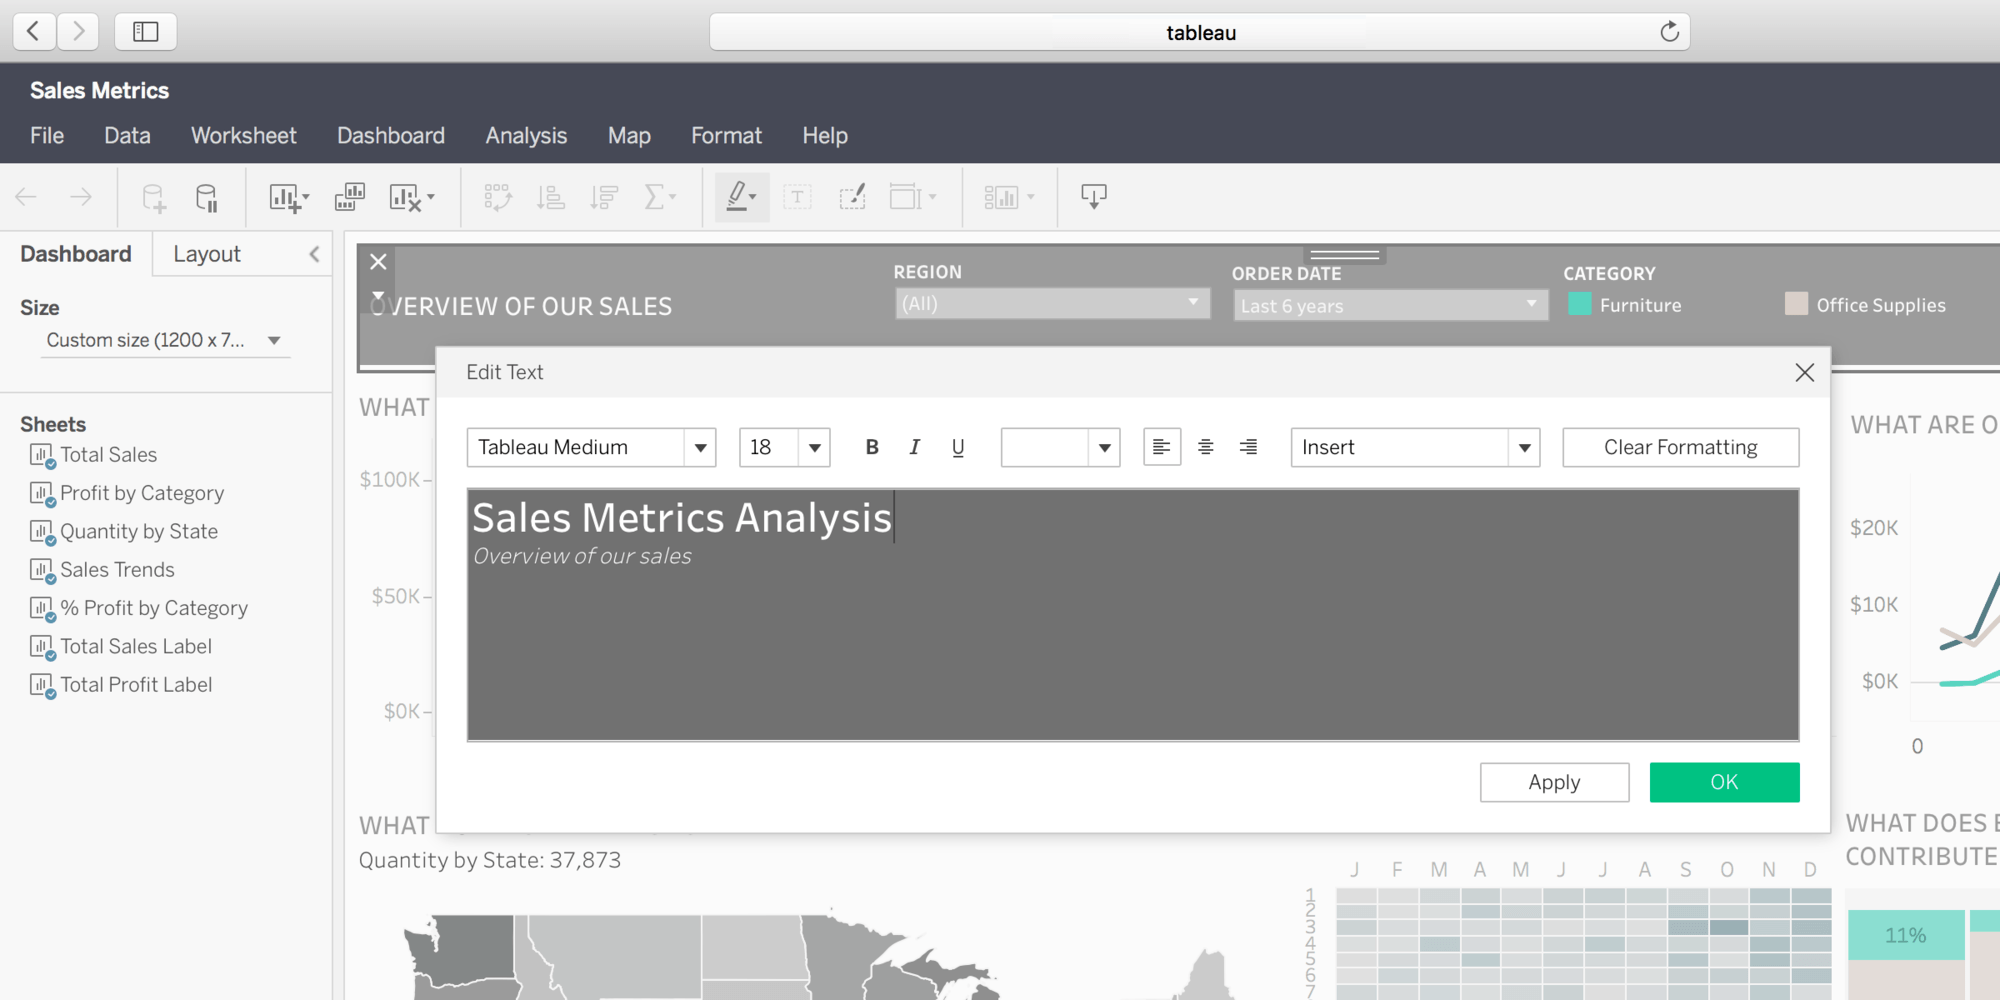Click the swap rows and columns icon
The width and height of the screenshot is (2000, 1000).
(498, 197)
